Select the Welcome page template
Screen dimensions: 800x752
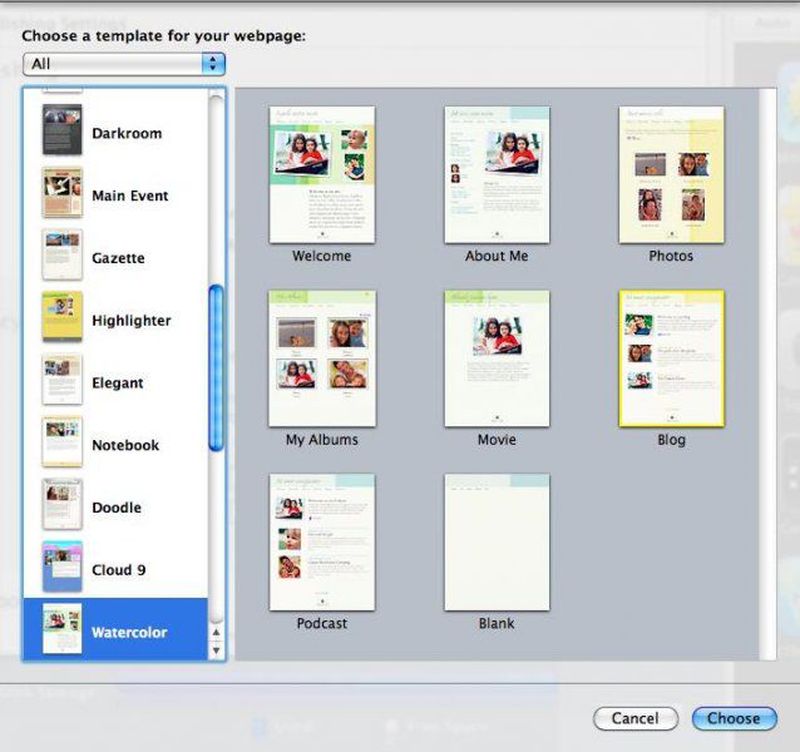322,175
